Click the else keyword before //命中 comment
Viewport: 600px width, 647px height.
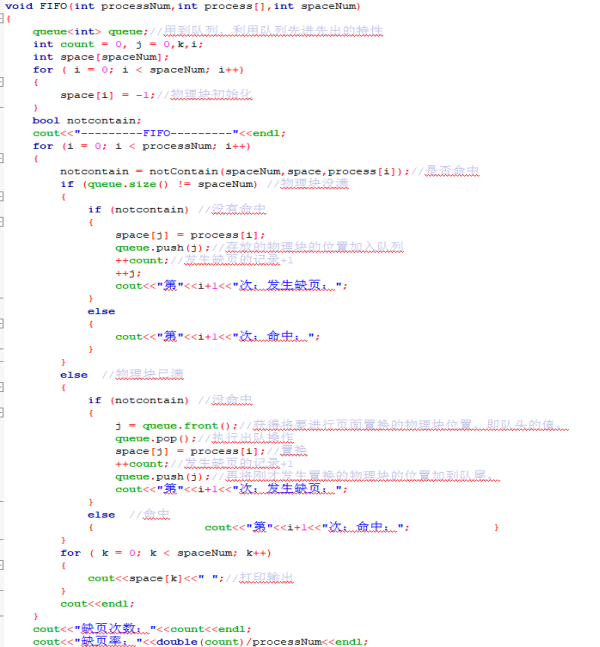(x=101, y=515)
